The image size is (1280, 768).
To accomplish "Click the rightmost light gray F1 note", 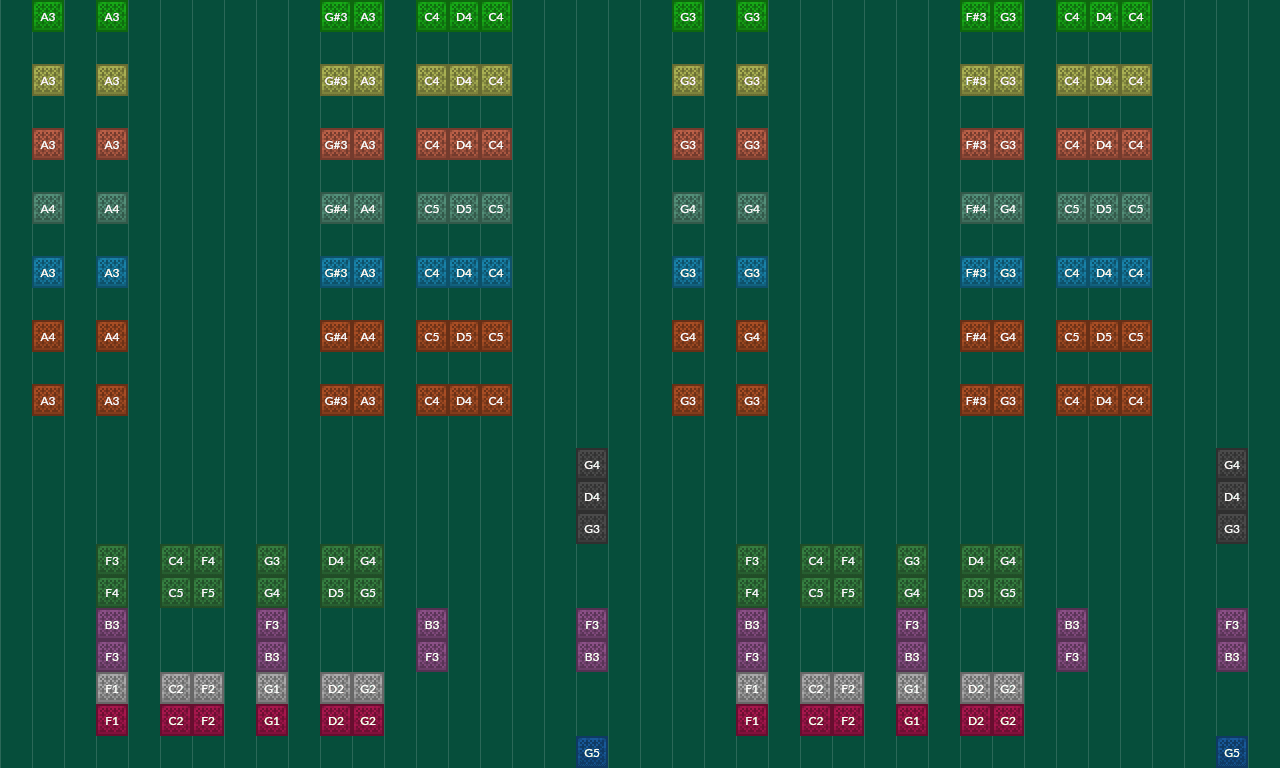I will coord(752,688).
